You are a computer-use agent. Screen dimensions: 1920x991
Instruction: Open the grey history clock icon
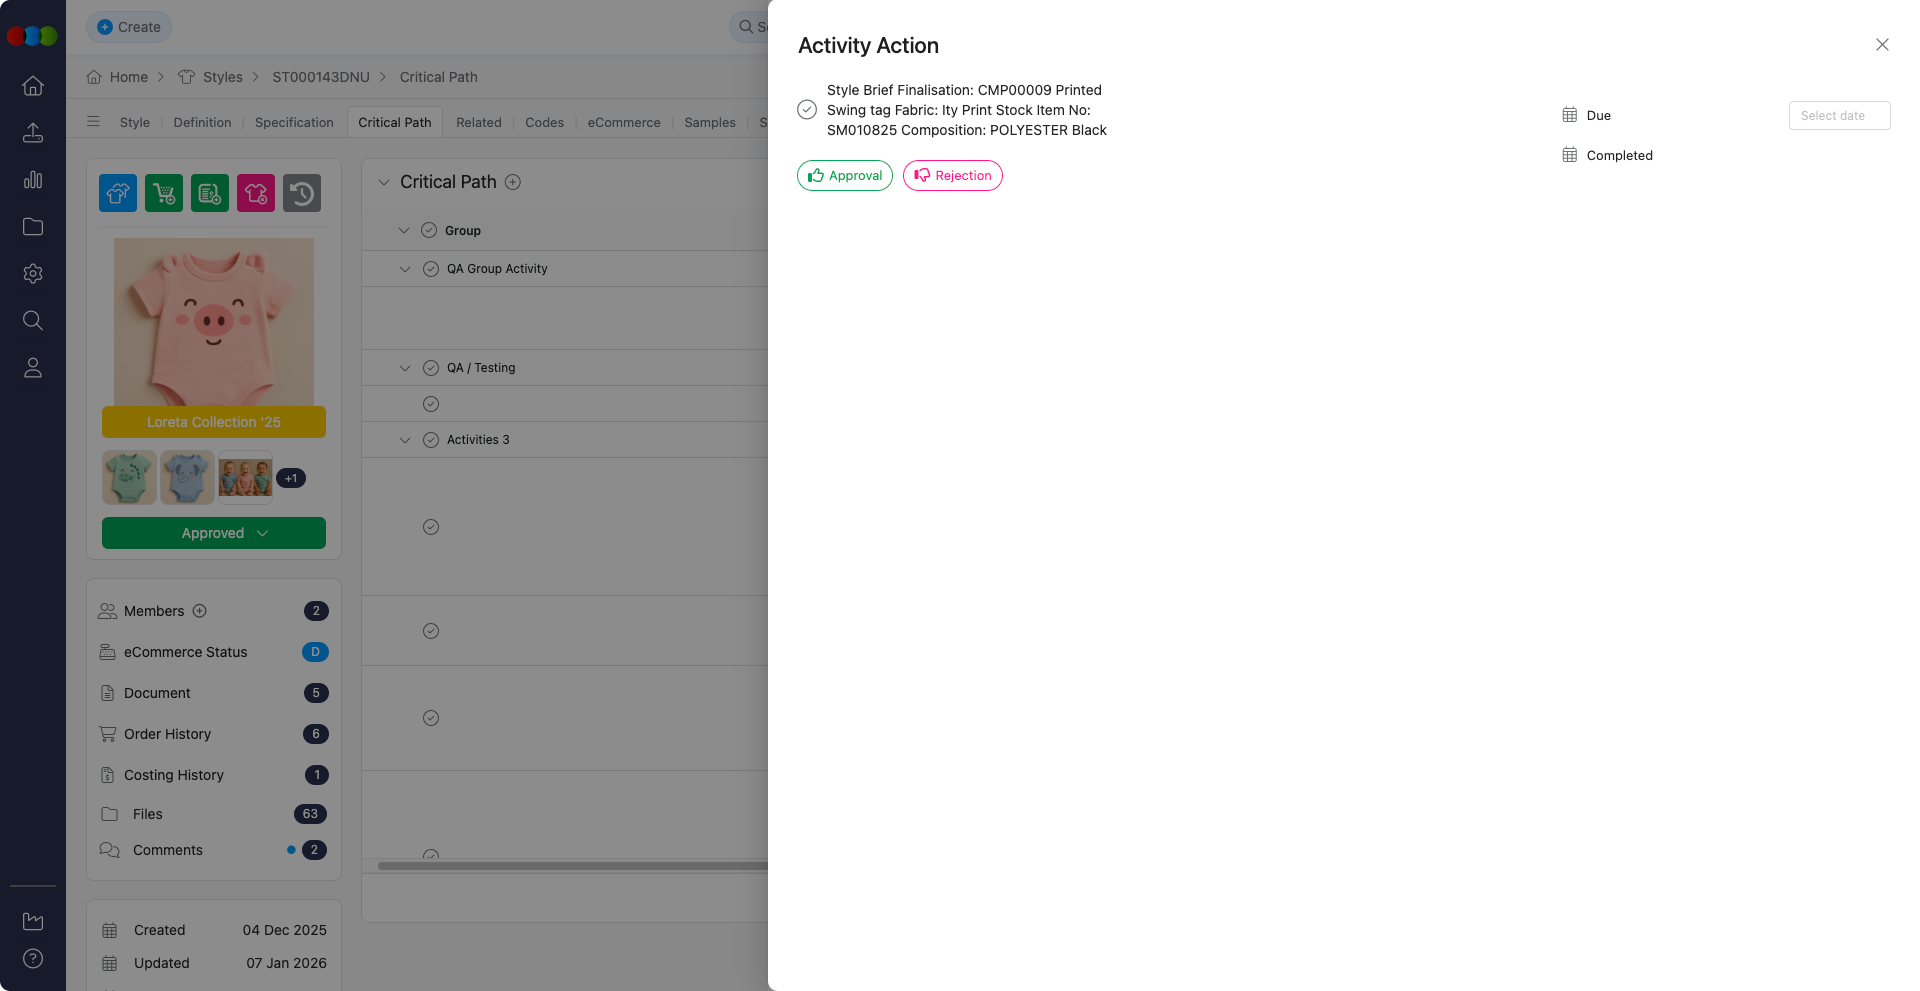click(302, 193)
